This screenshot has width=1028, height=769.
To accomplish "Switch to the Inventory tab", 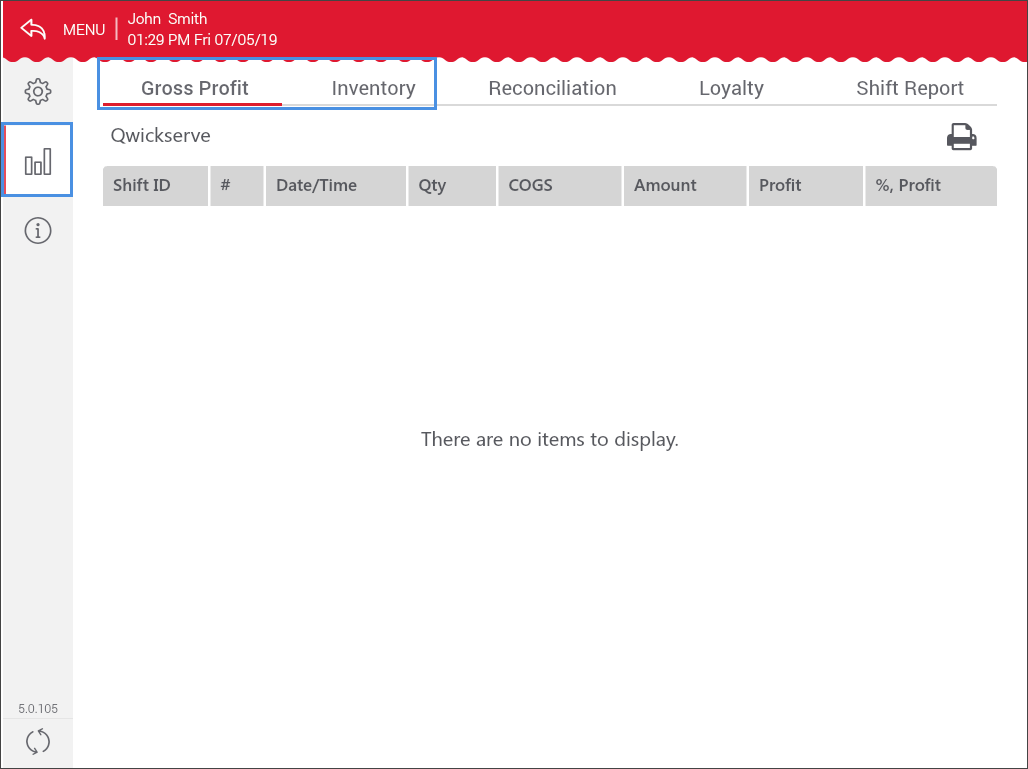I will click(373, 88).
